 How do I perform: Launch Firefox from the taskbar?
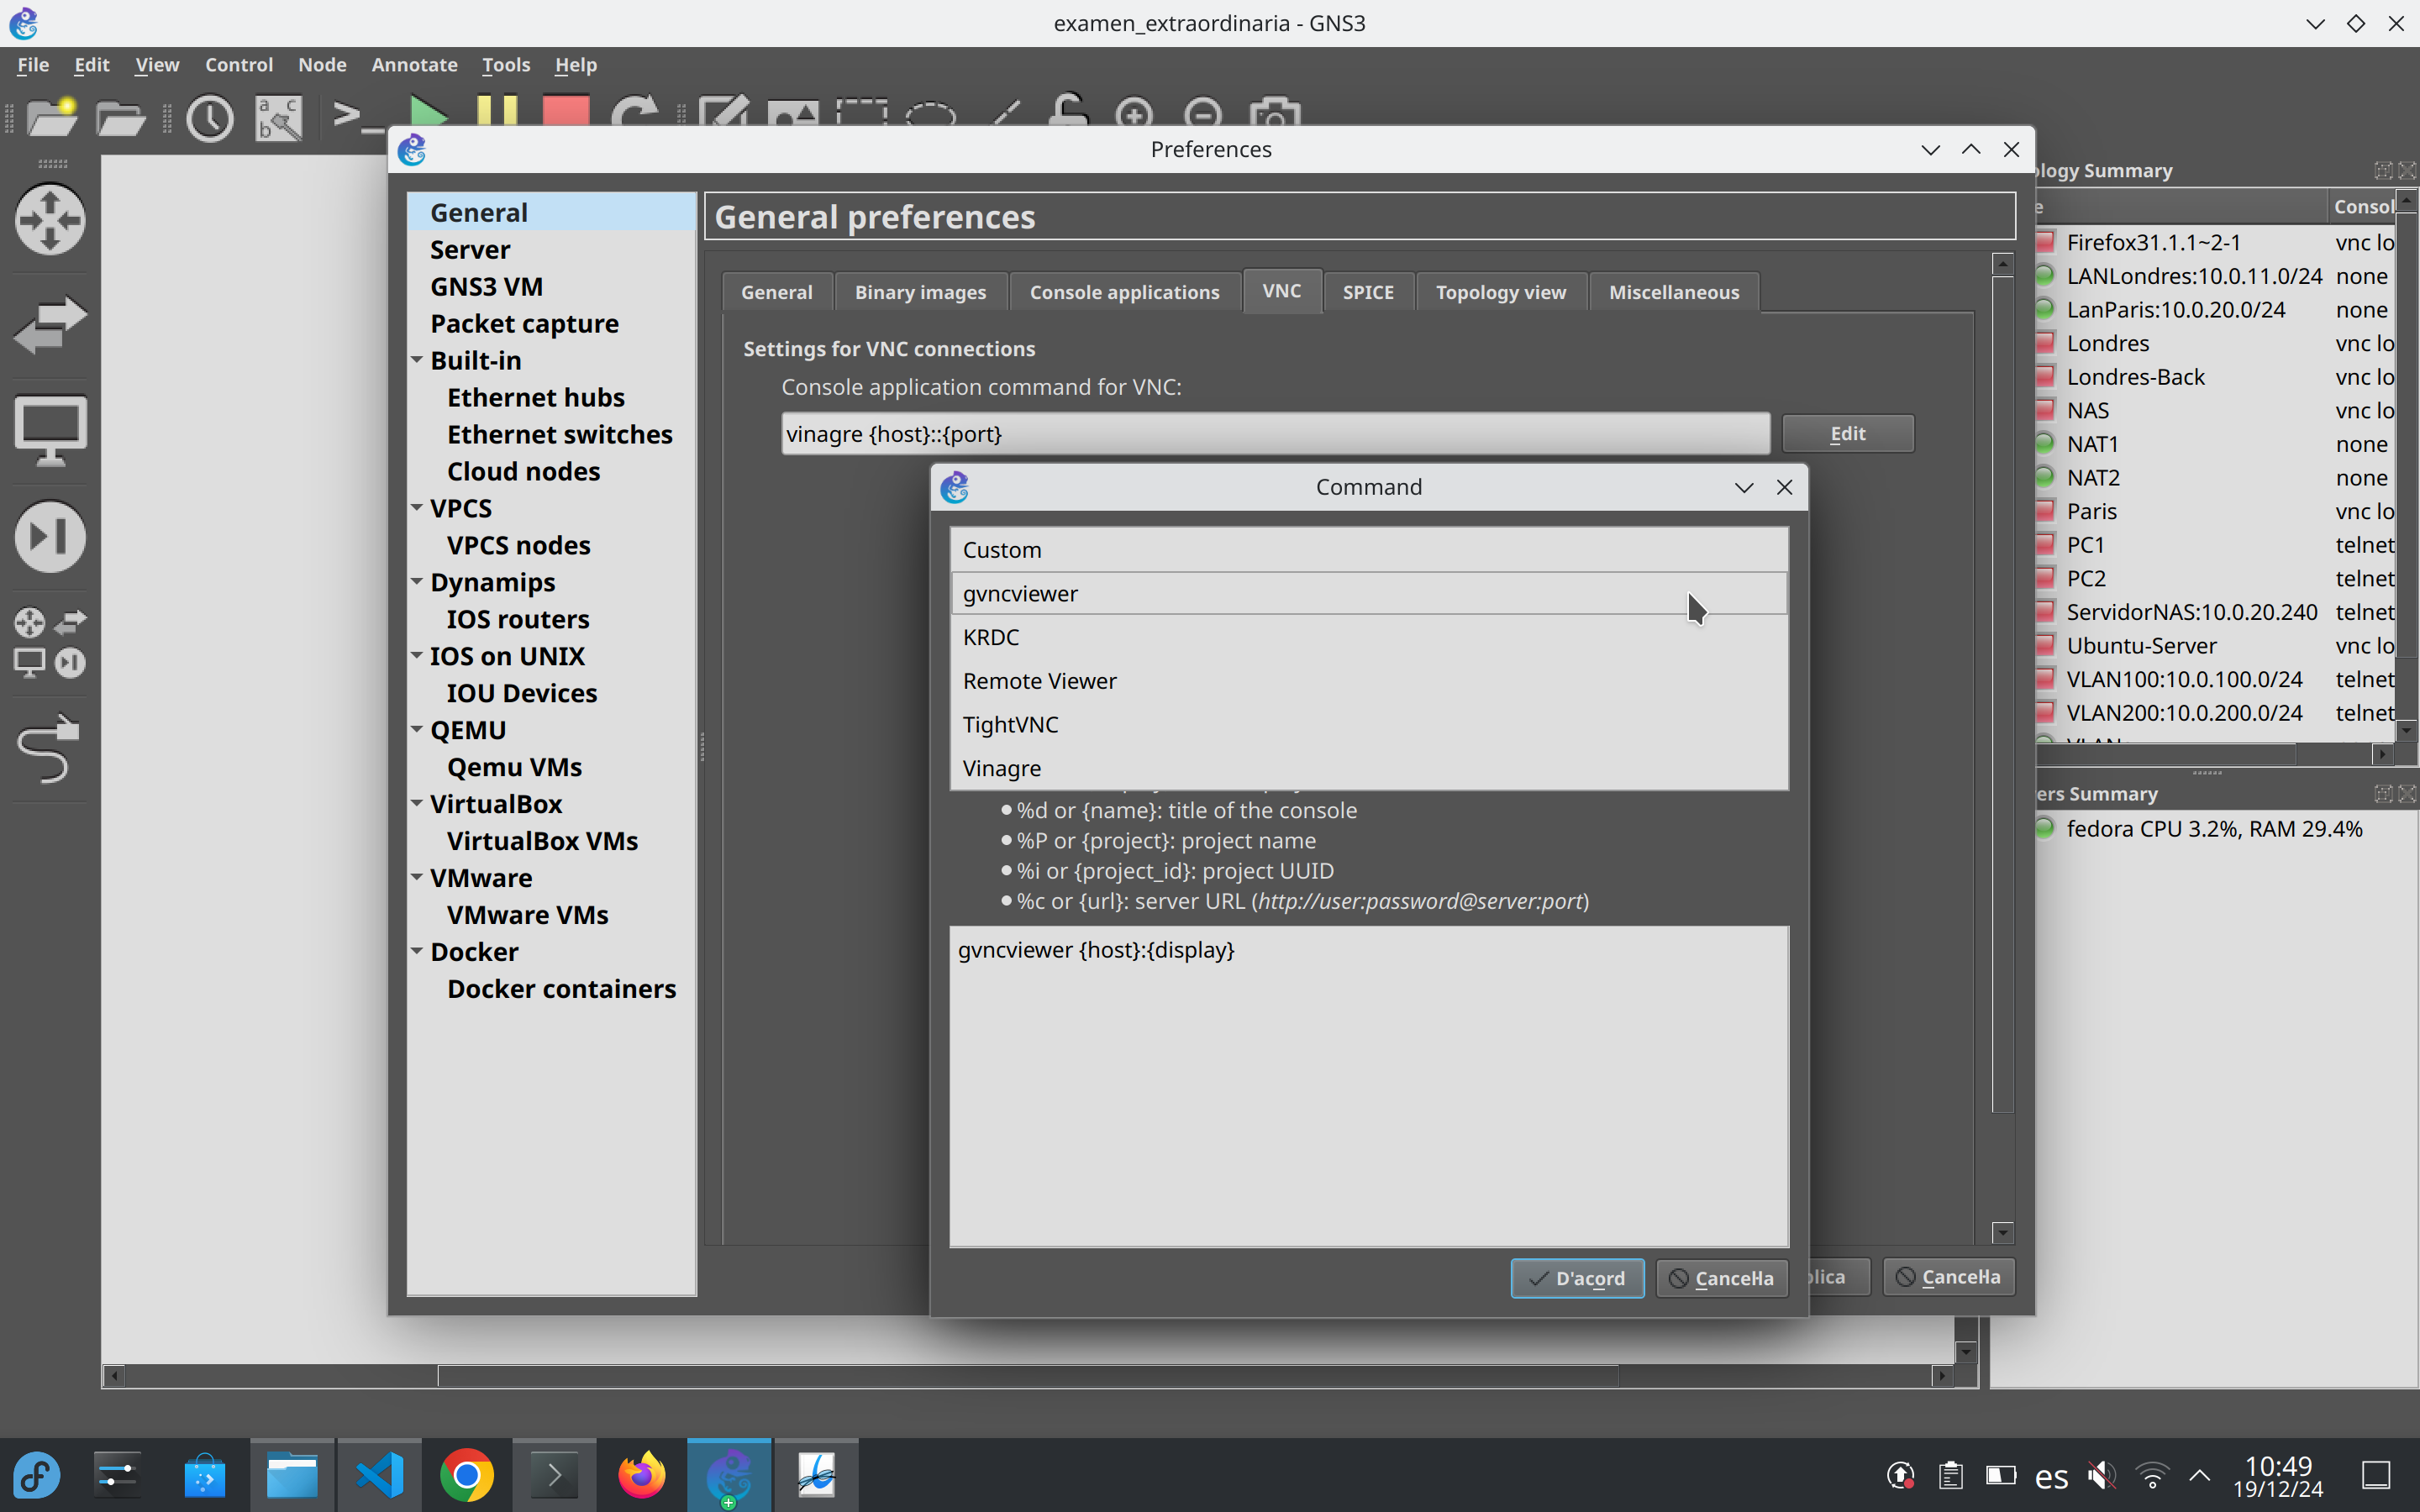pyautogui.click(x=640, y=1475)
